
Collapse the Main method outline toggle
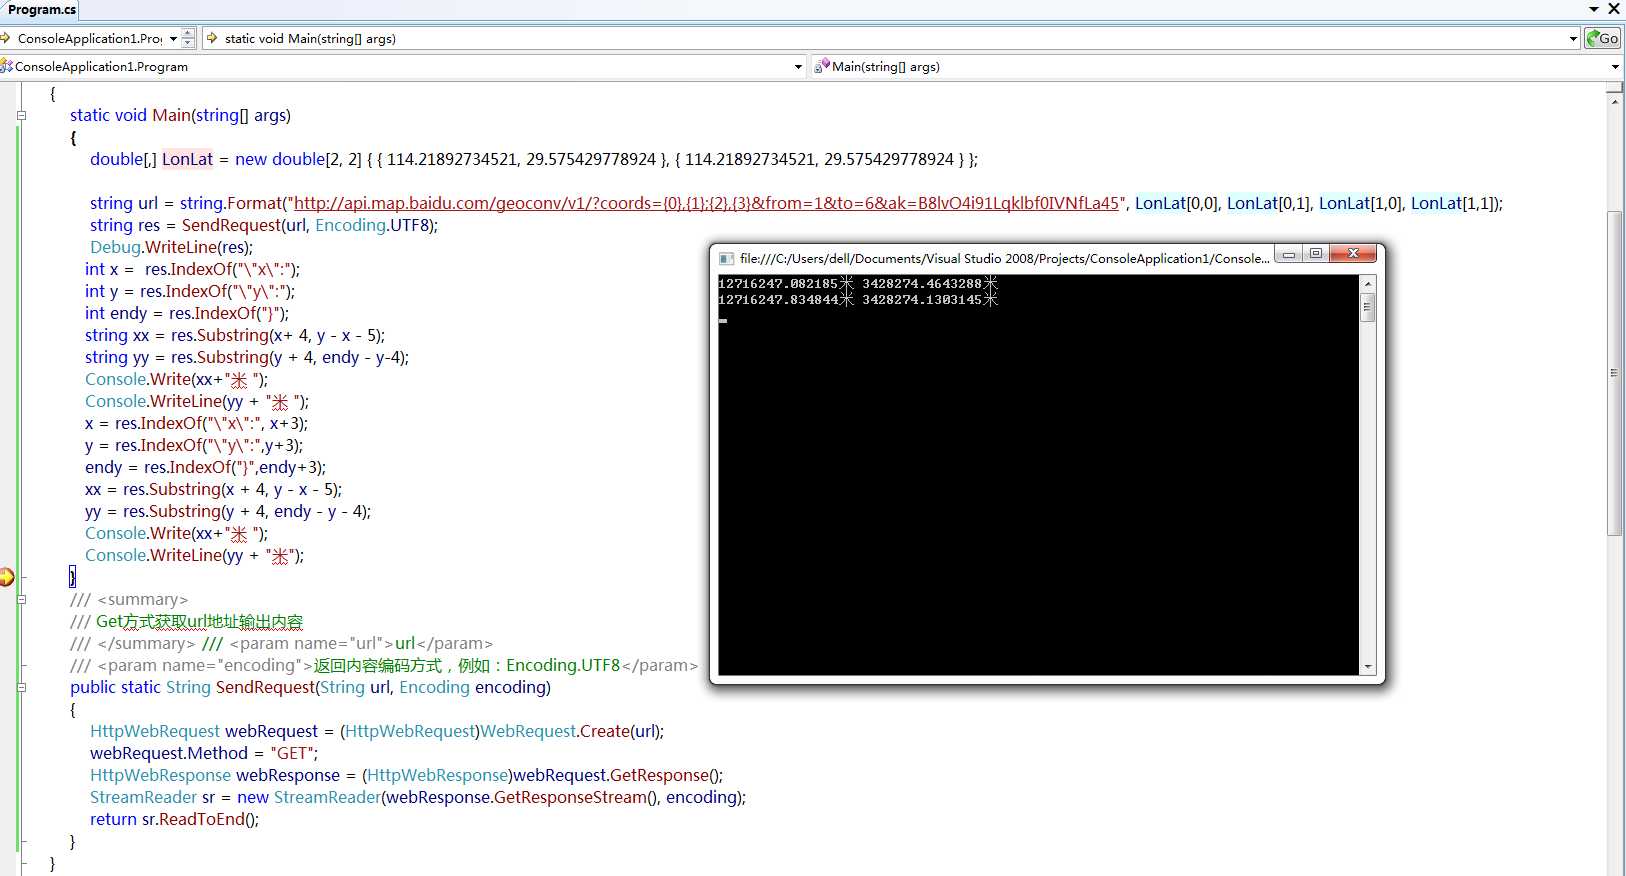[21, 115]
